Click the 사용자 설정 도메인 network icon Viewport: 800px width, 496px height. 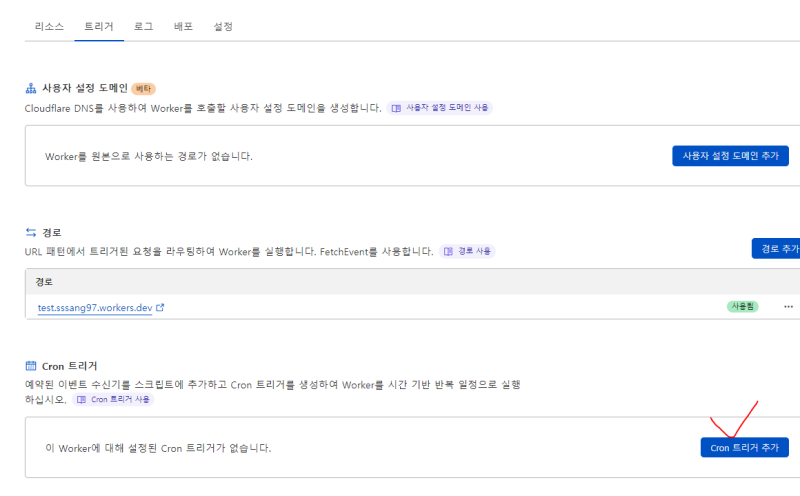30,88
